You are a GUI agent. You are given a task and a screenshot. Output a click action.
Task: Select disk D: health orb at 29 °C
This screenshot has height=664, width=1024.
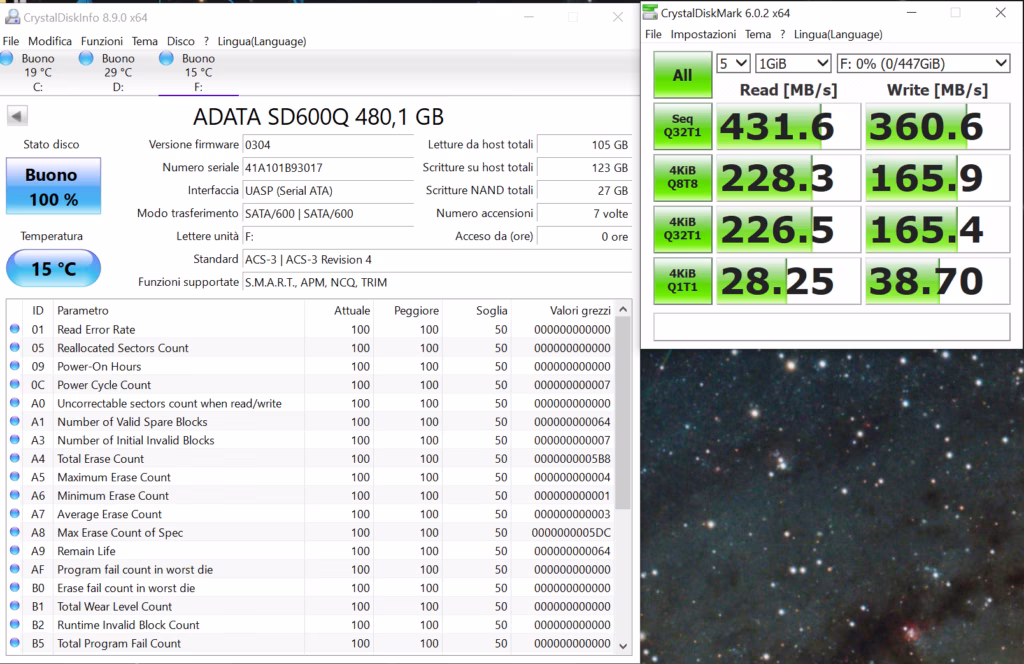(x=86, y=59)
